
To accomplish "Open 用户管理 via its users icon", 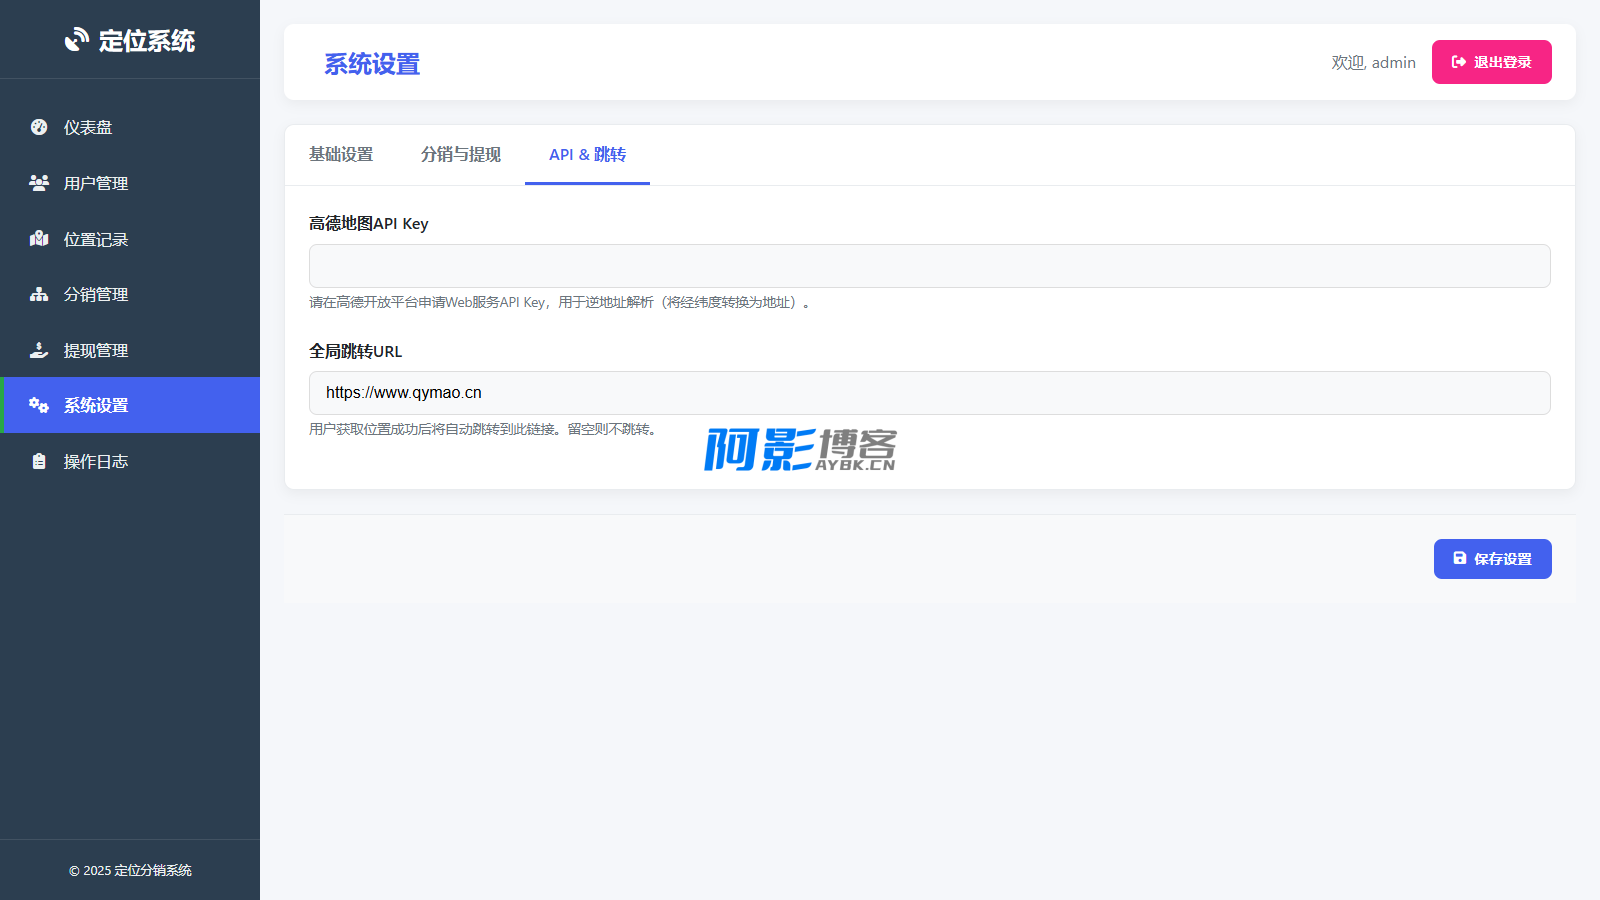I will pyautogui.click(x=39, y=183).
